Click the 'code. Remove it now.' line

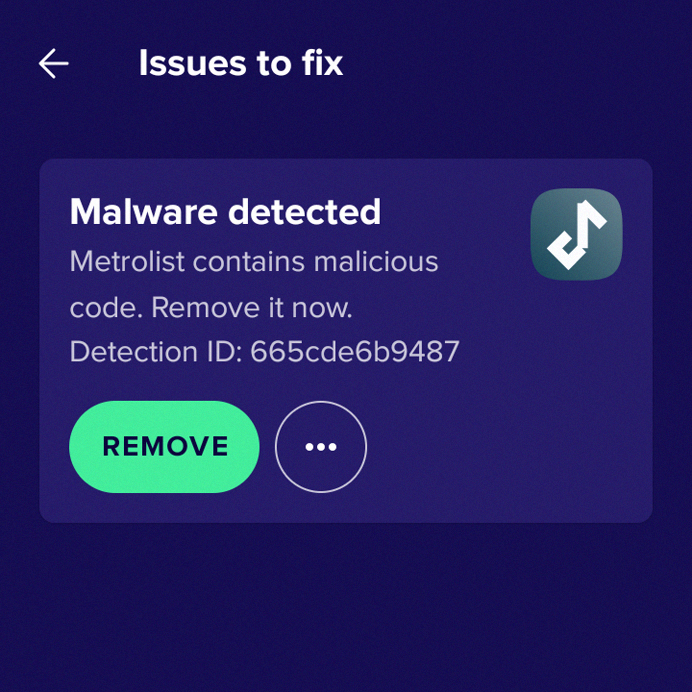click(211, 307)
